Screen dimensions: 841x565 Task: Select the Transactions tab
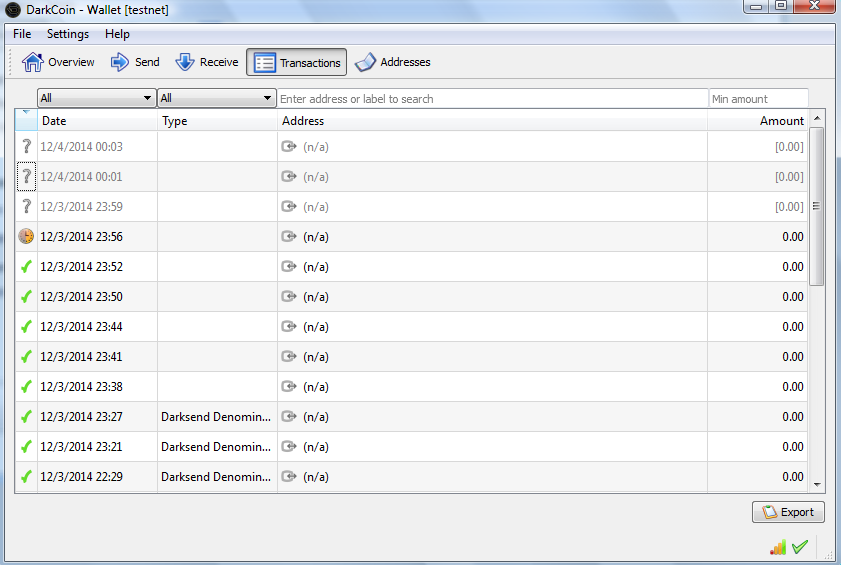(297, 63)
